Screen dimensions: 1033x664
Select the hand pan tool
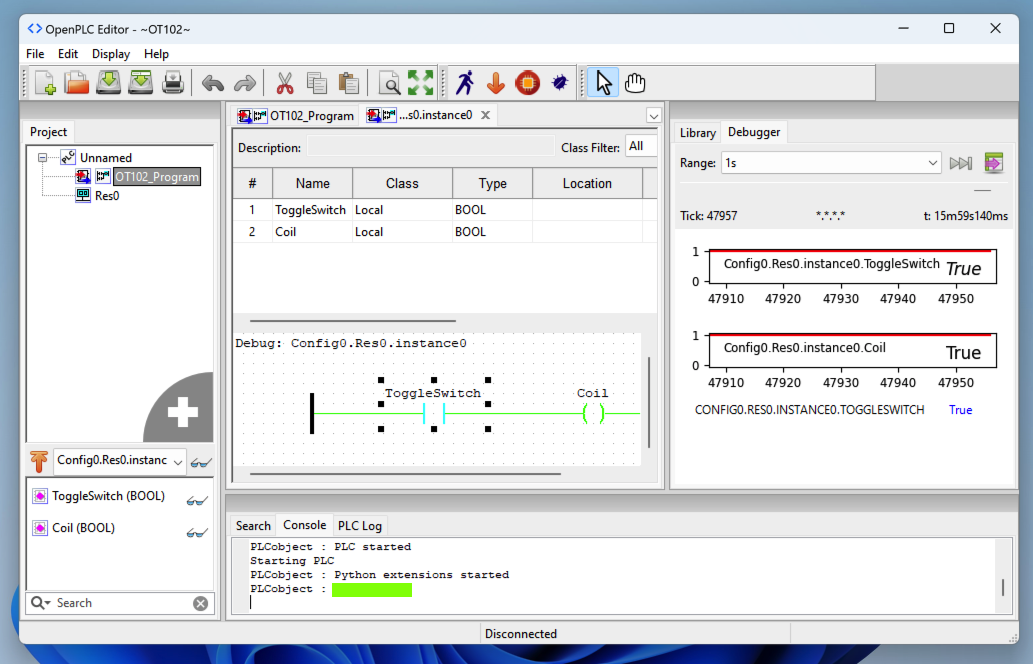pos(634,83)
